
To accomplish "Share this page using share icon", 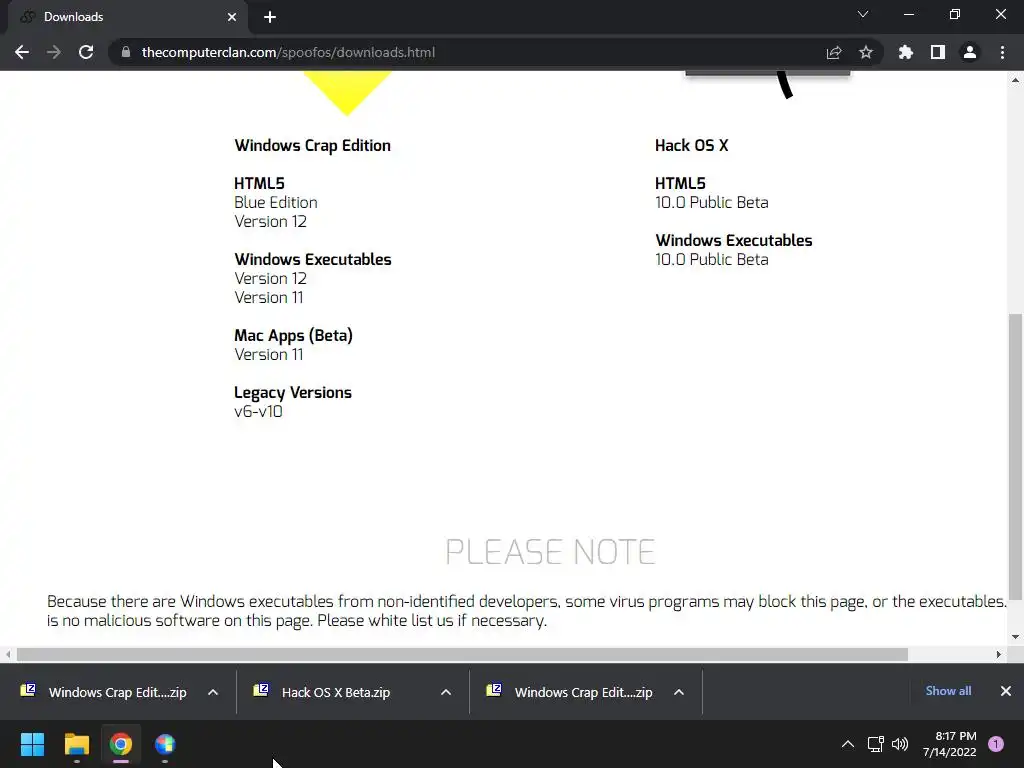I will 834,52.
